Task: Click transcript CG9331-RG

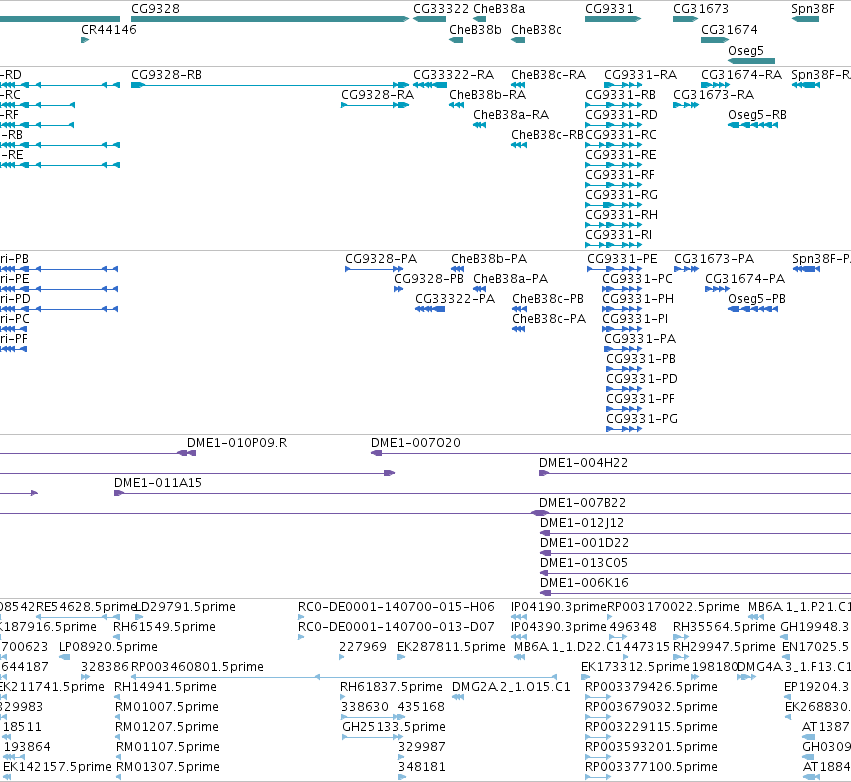Action: 613,205
